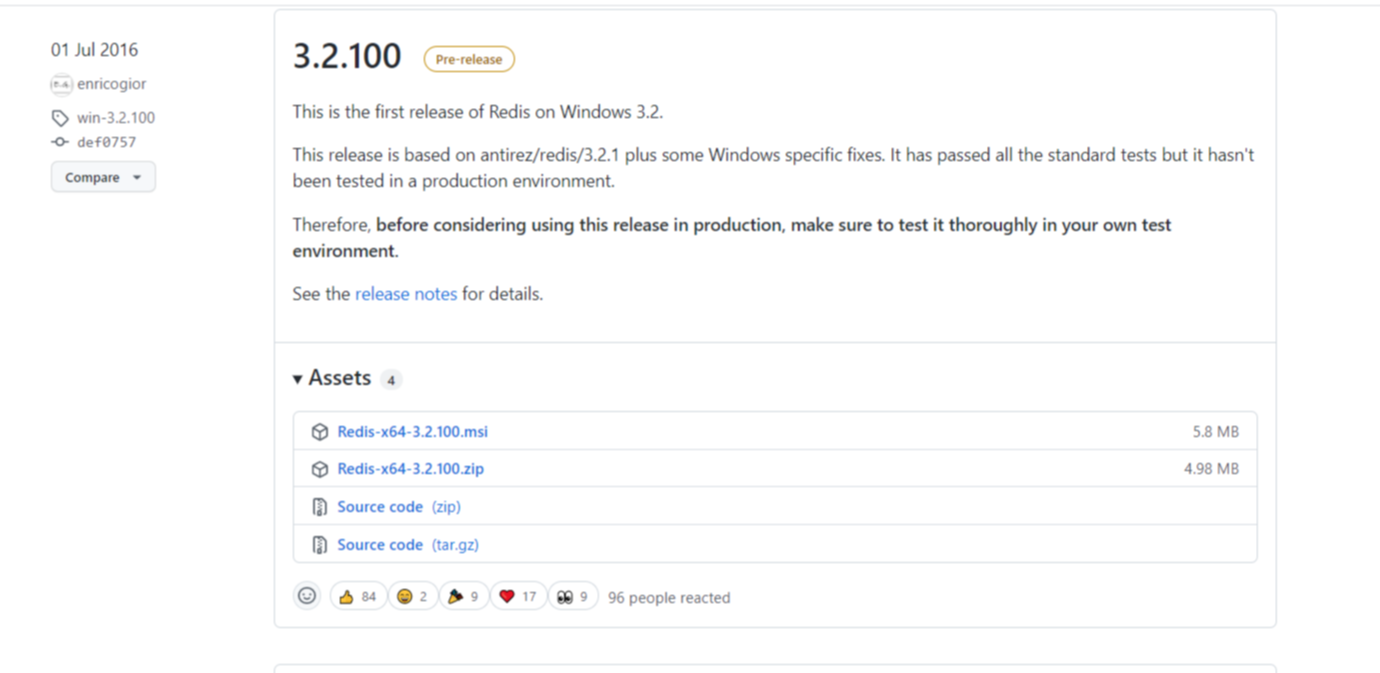Toggle the thumbs up reaction with 84
1380x673 pixels.
(x=358, y=596)
